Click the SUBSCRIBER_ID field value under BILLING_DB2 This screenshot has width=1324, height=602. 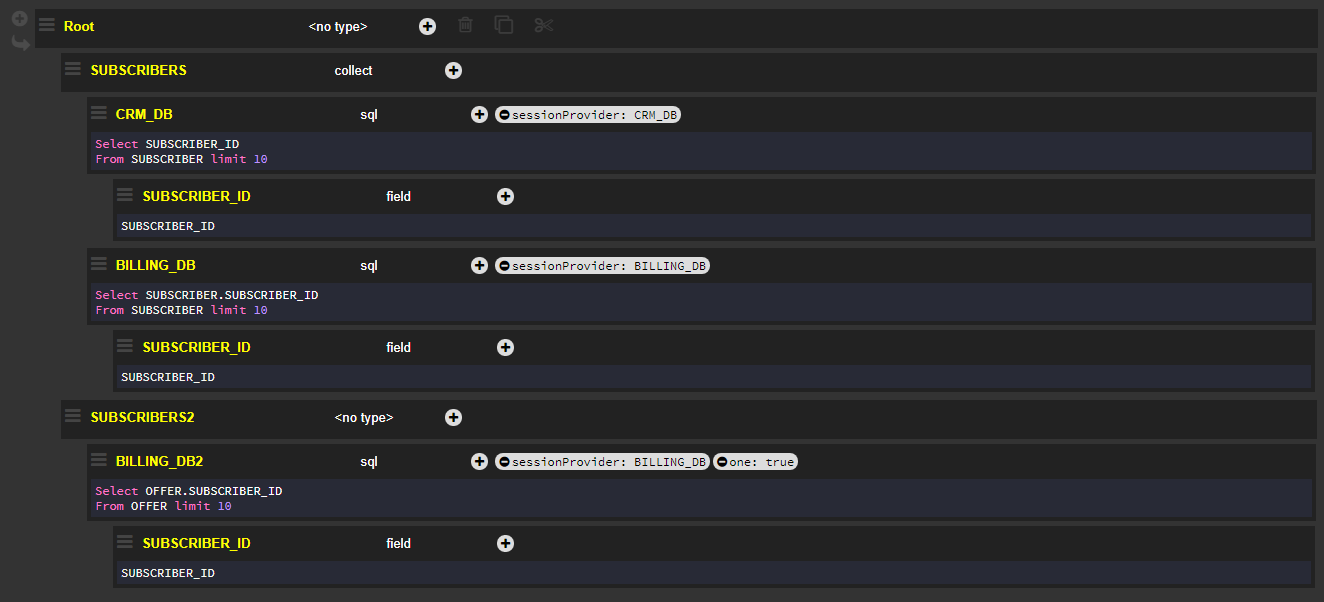168,573
